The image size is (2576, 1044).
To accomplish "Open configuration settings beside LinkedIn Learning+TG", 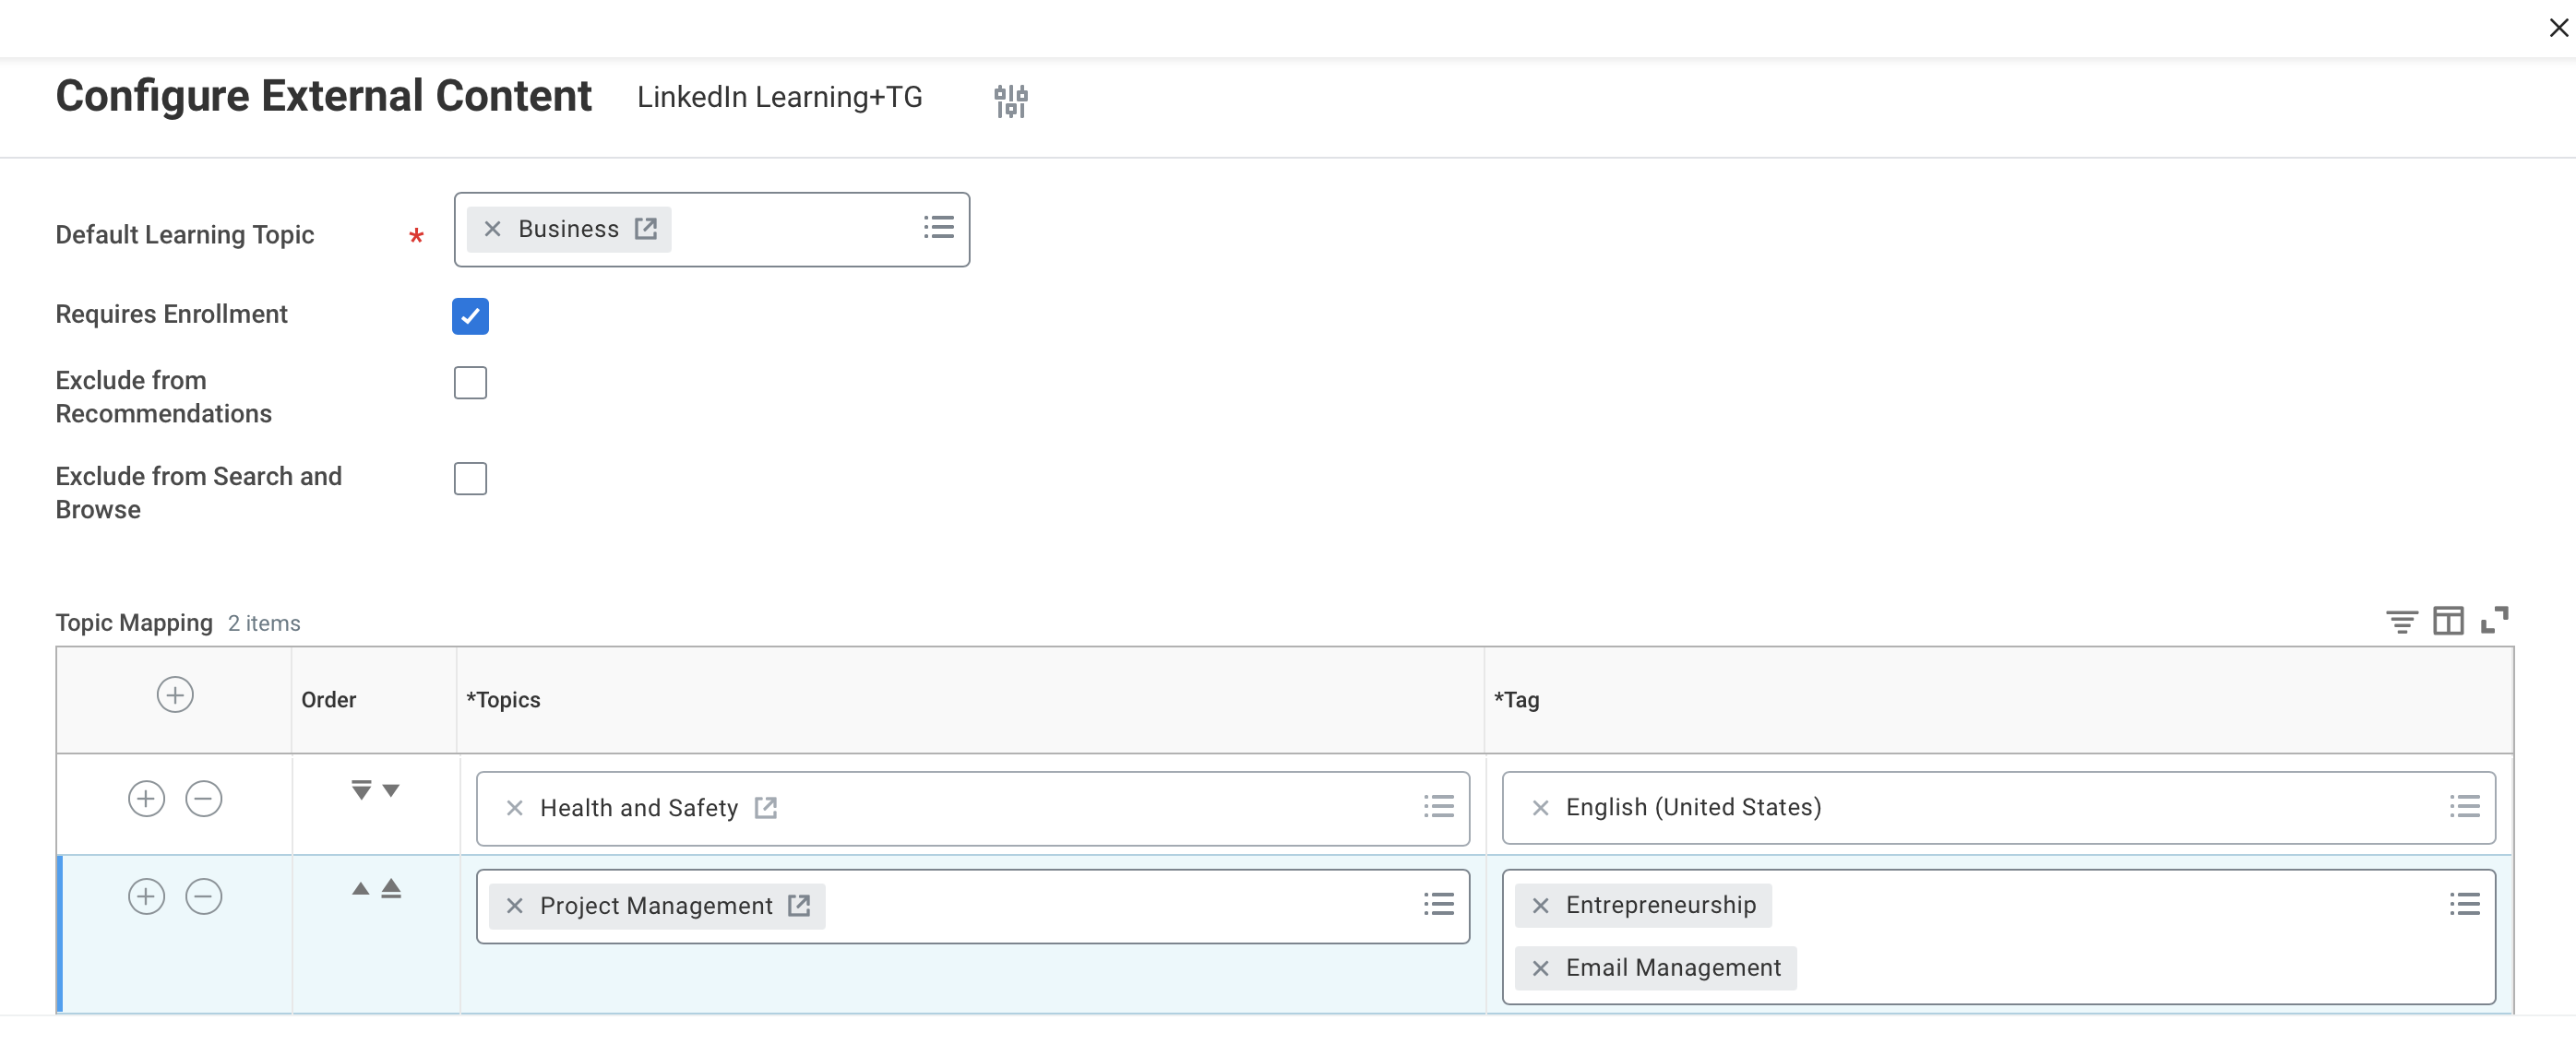I will click(x=1010, y=100).
